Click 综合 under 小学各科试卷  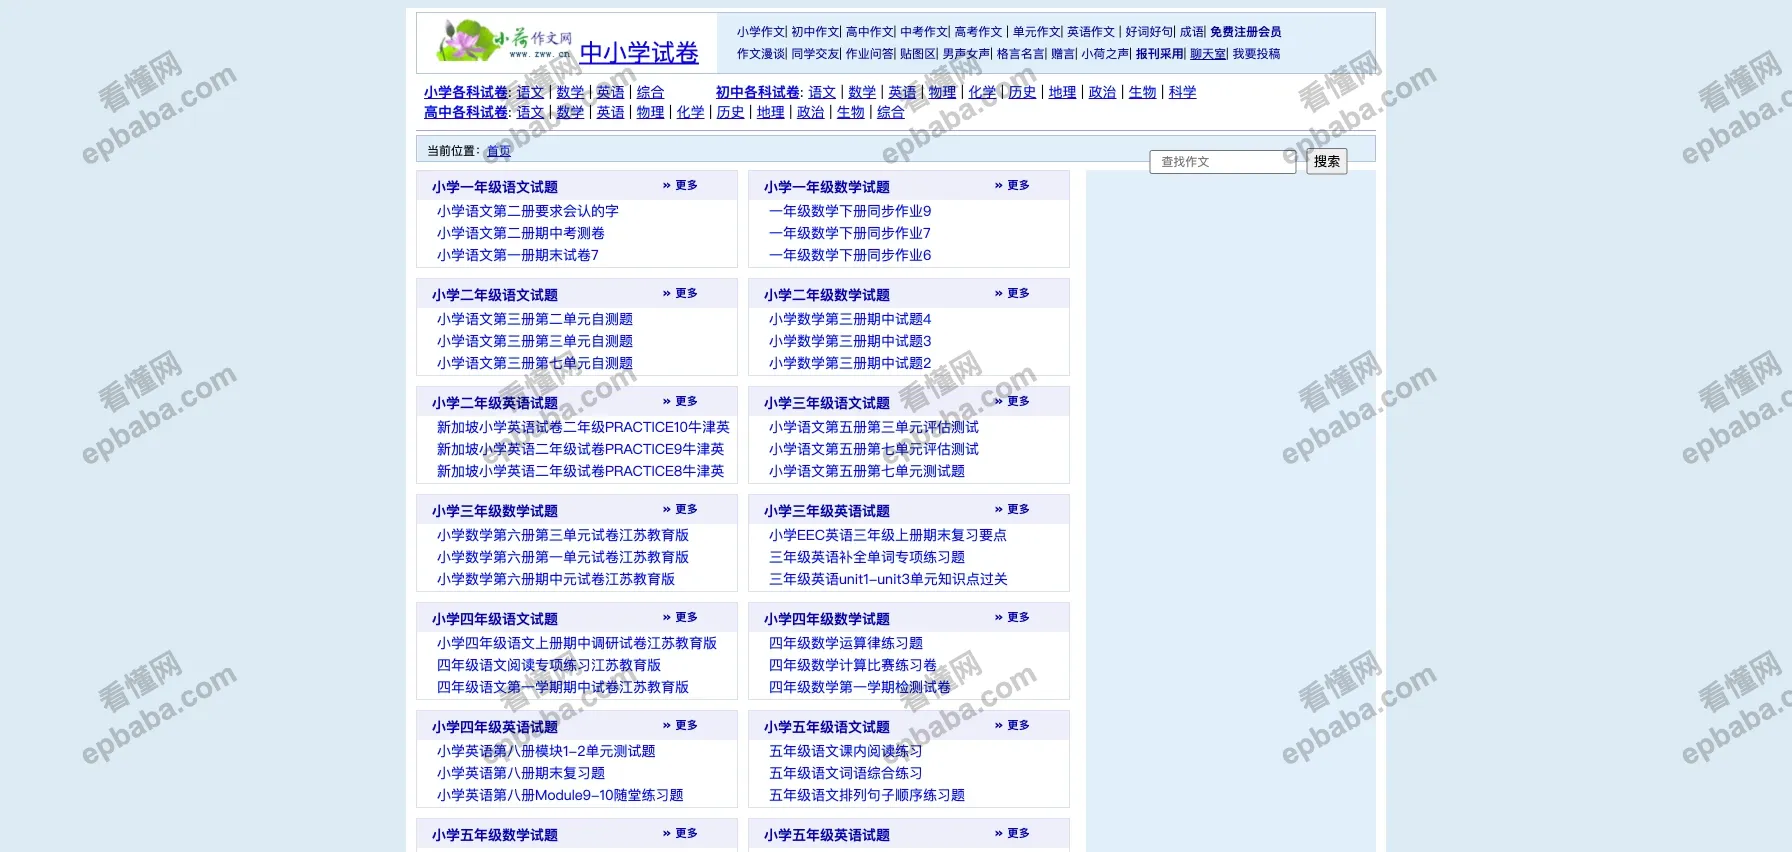coord(650,92)
